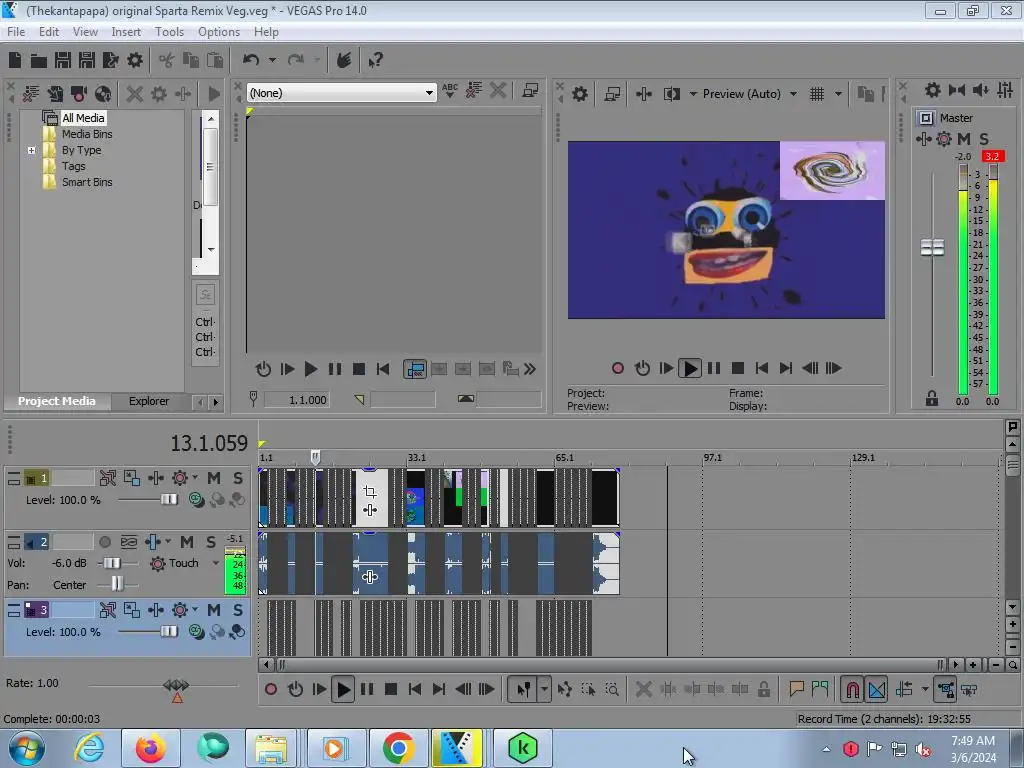This screenshot has height=768, width=1024.
Task: Open project Properties gear in main toolbar
Action: [x=135, y=61]
